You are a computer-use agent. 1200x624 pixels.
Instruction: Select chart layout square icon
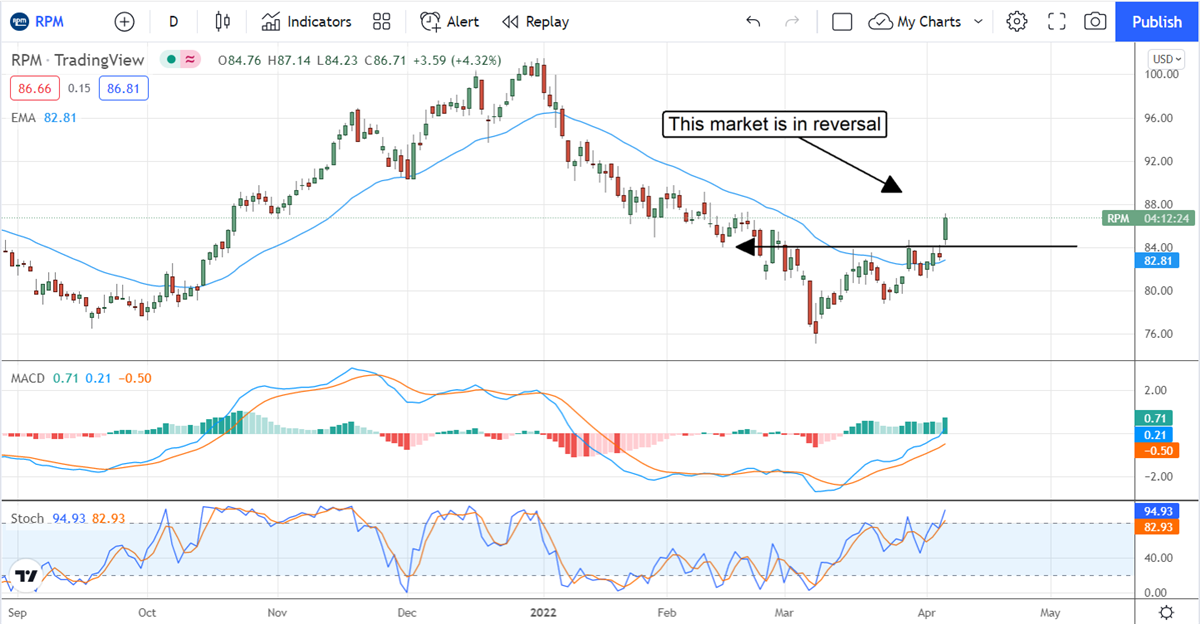(x=842, y=21)
